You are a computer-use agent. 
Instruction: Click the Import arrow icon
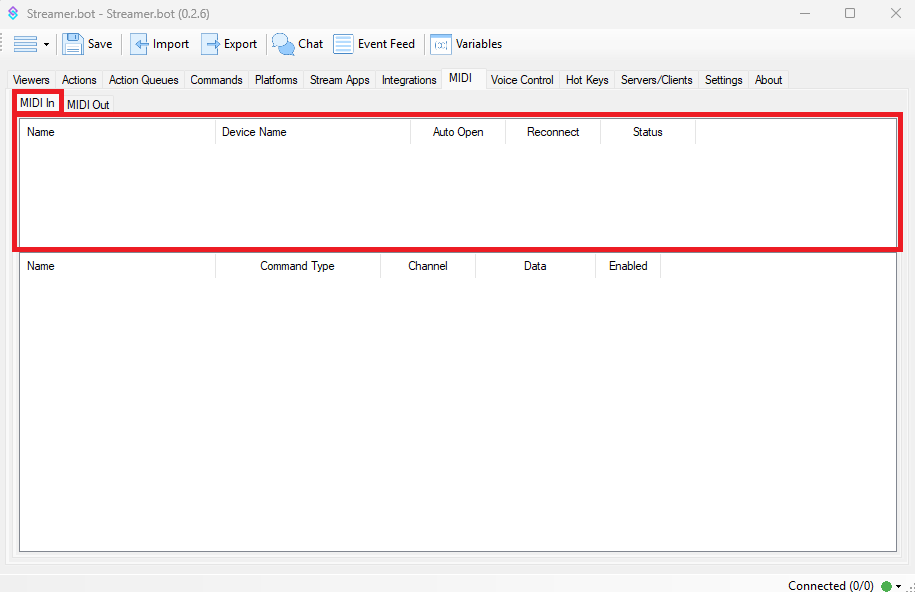pos(139,44)
